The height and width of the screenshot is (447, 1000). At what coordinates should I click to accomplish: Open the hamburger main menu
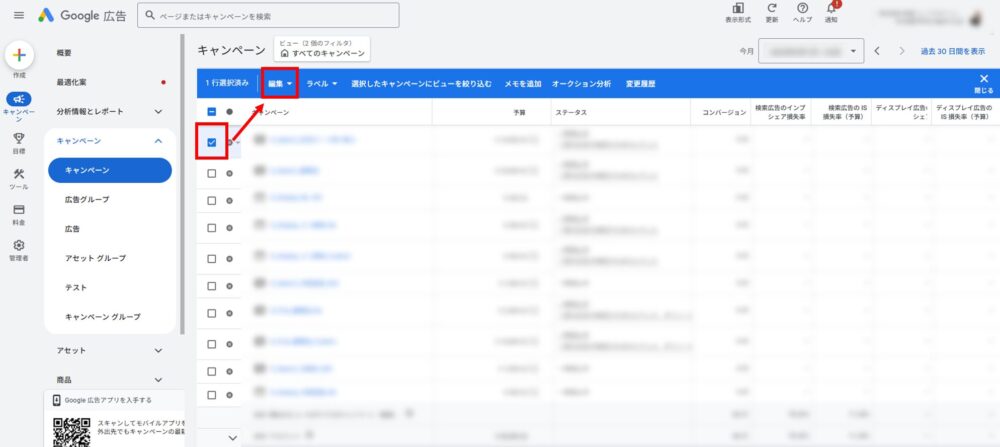18,15
